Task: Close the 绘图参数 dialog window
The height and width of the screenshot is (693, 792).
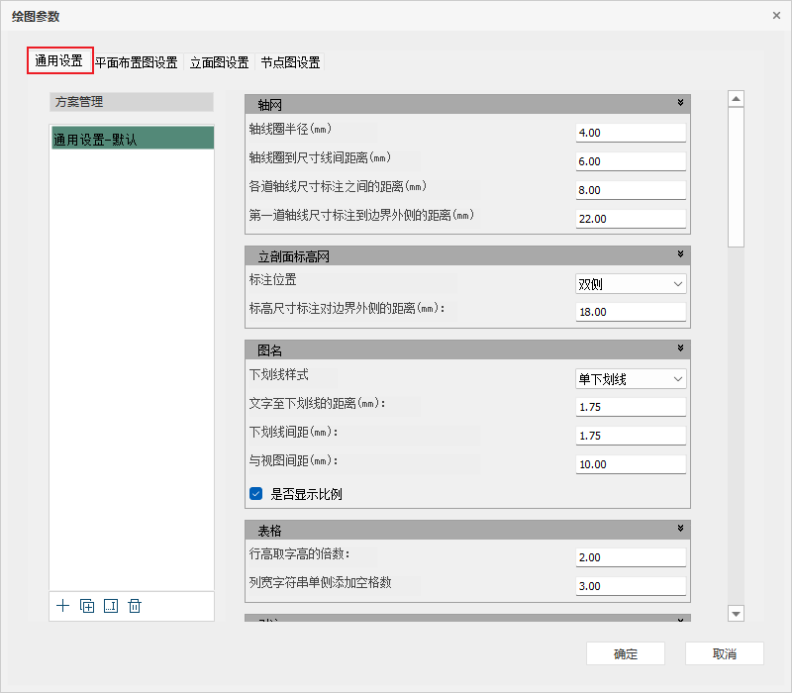Action: click(776, 15)
